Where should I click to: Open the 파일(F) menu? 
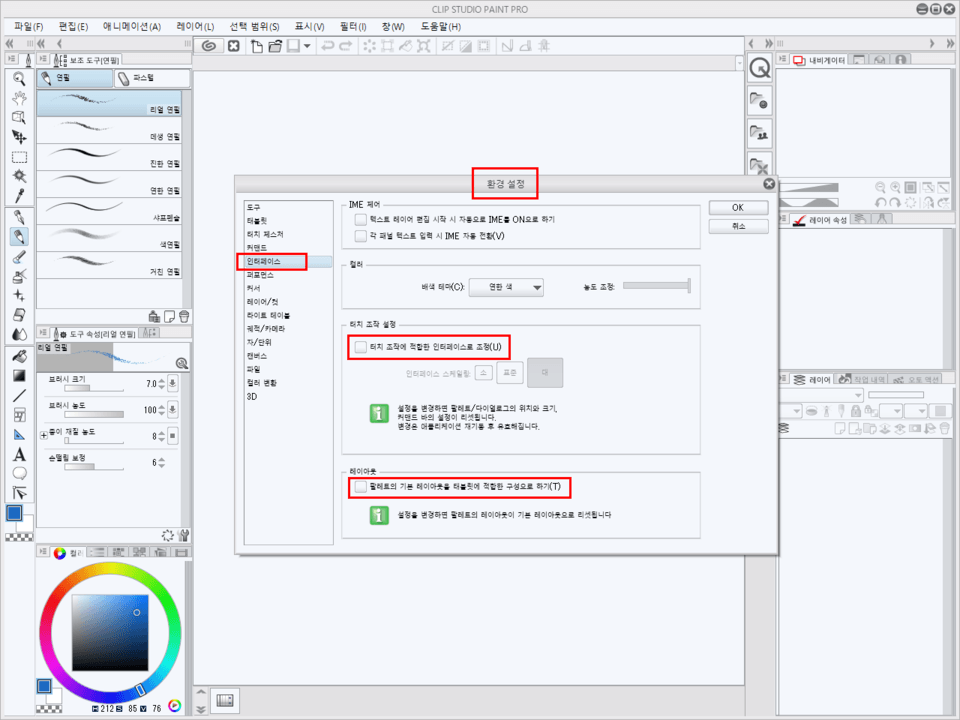(25, 26)
